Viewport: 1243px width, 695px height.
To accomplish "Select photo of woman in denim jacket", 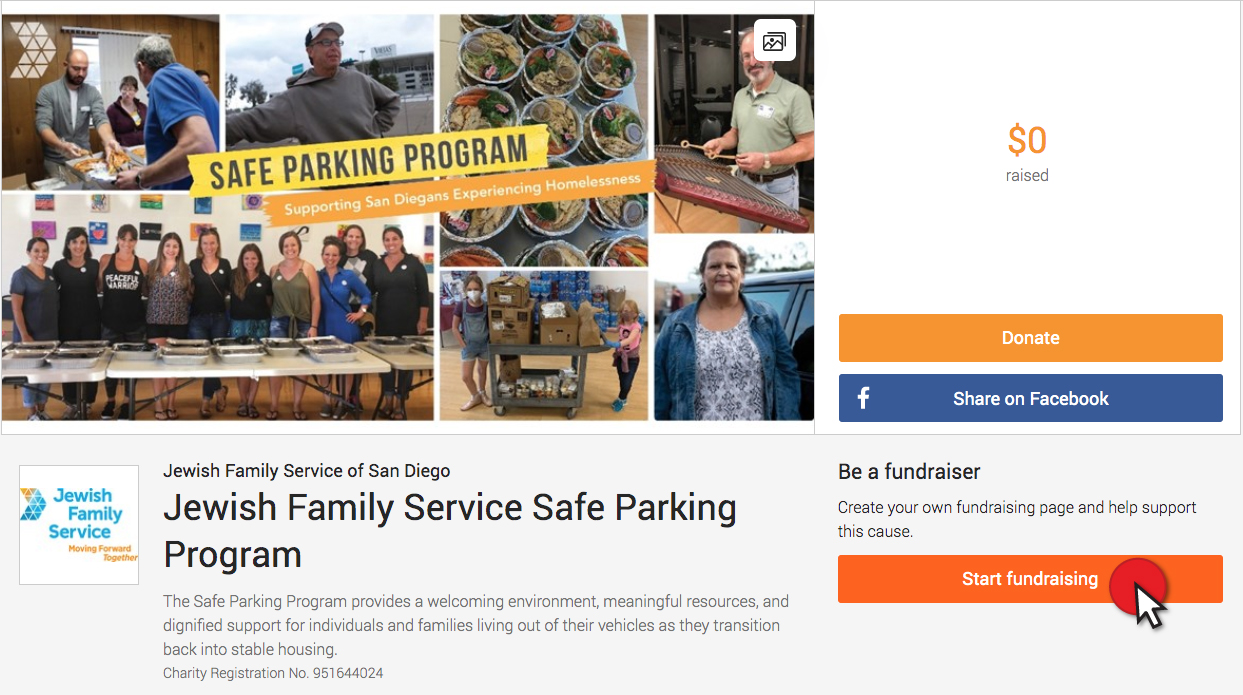I will 734,329.
